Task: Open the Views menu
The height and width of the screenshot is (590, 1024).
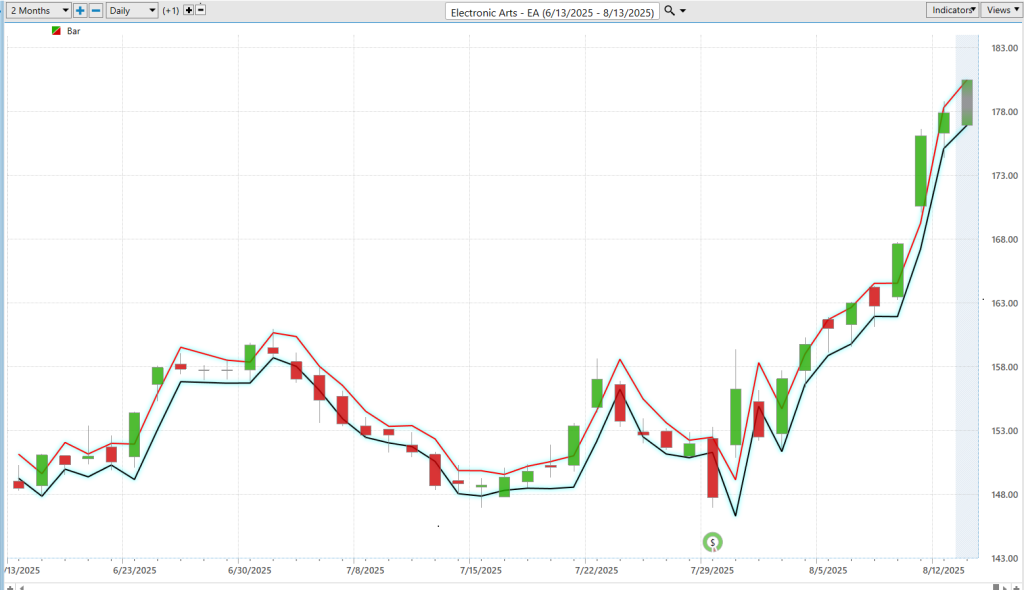Action: tap(1000, 10)
